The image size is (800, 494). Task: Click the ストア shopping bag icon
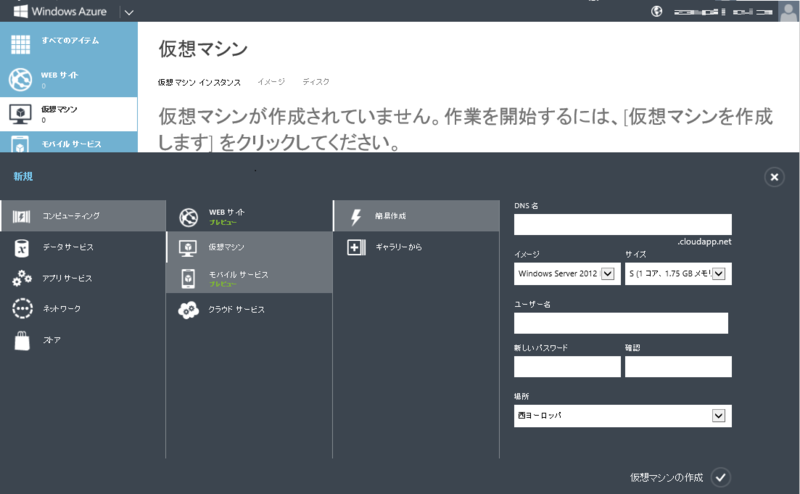(x=22, y=340)
